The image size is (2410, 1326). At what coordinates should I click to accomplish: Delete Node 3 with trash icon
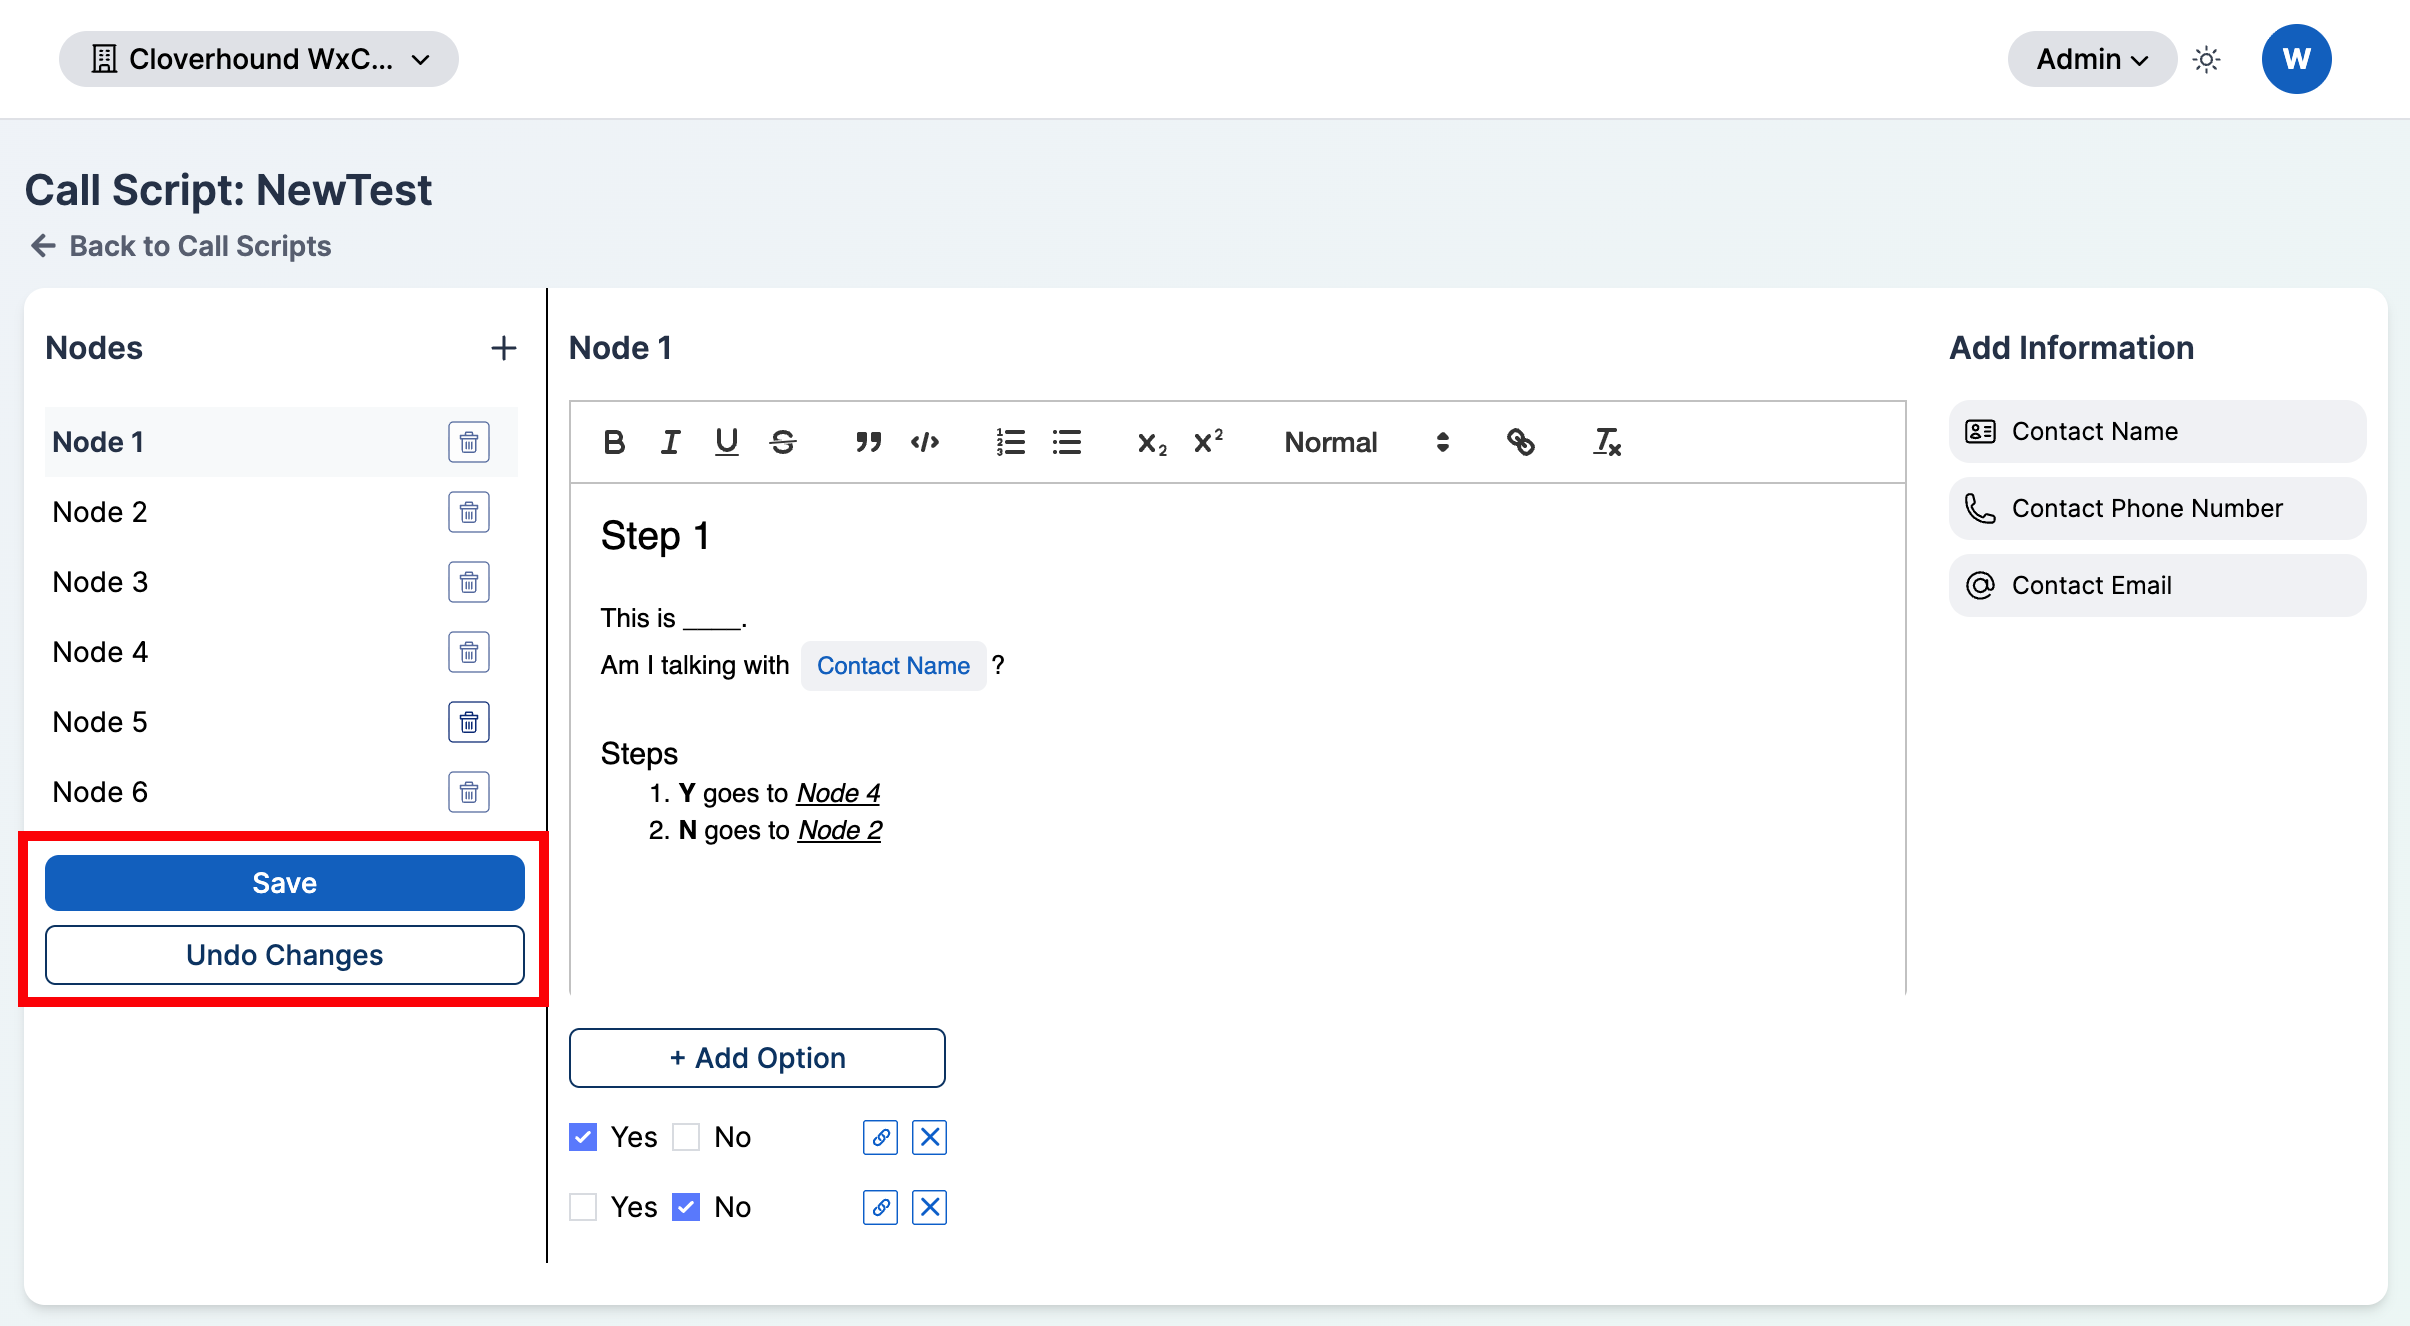coord(469,582)
